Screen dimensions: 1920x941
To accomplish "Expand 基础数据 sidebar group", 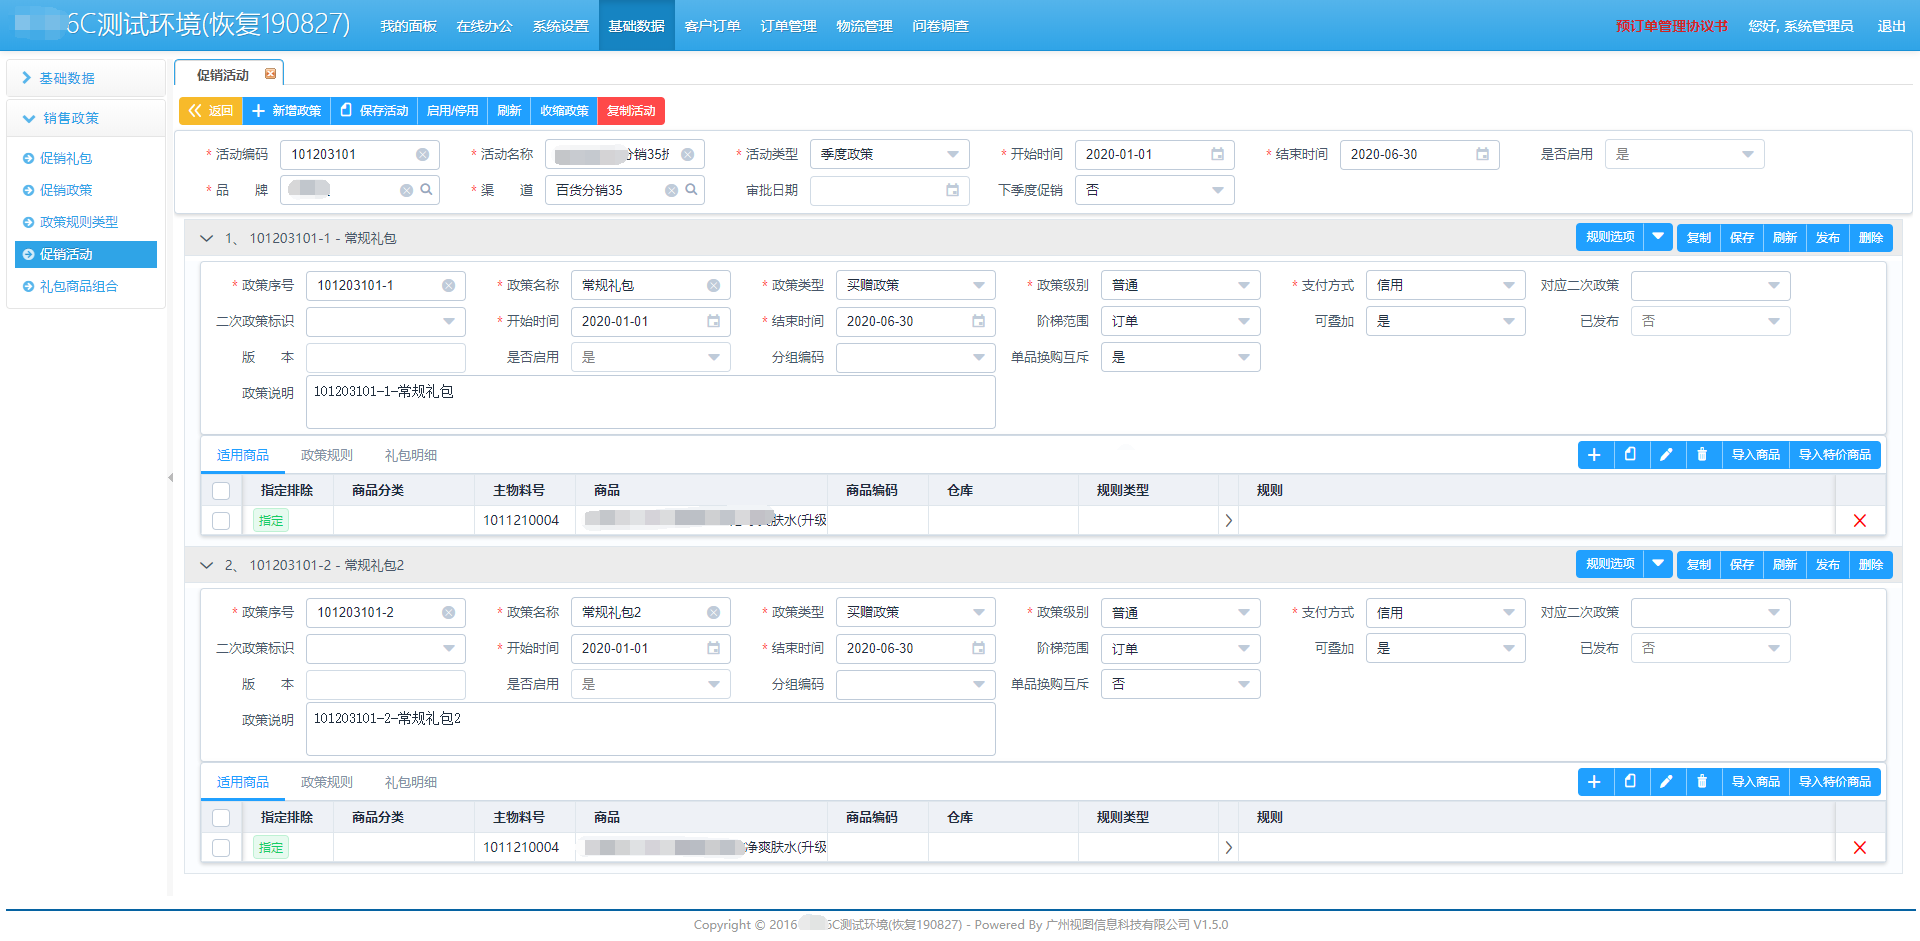I will 86,78.
